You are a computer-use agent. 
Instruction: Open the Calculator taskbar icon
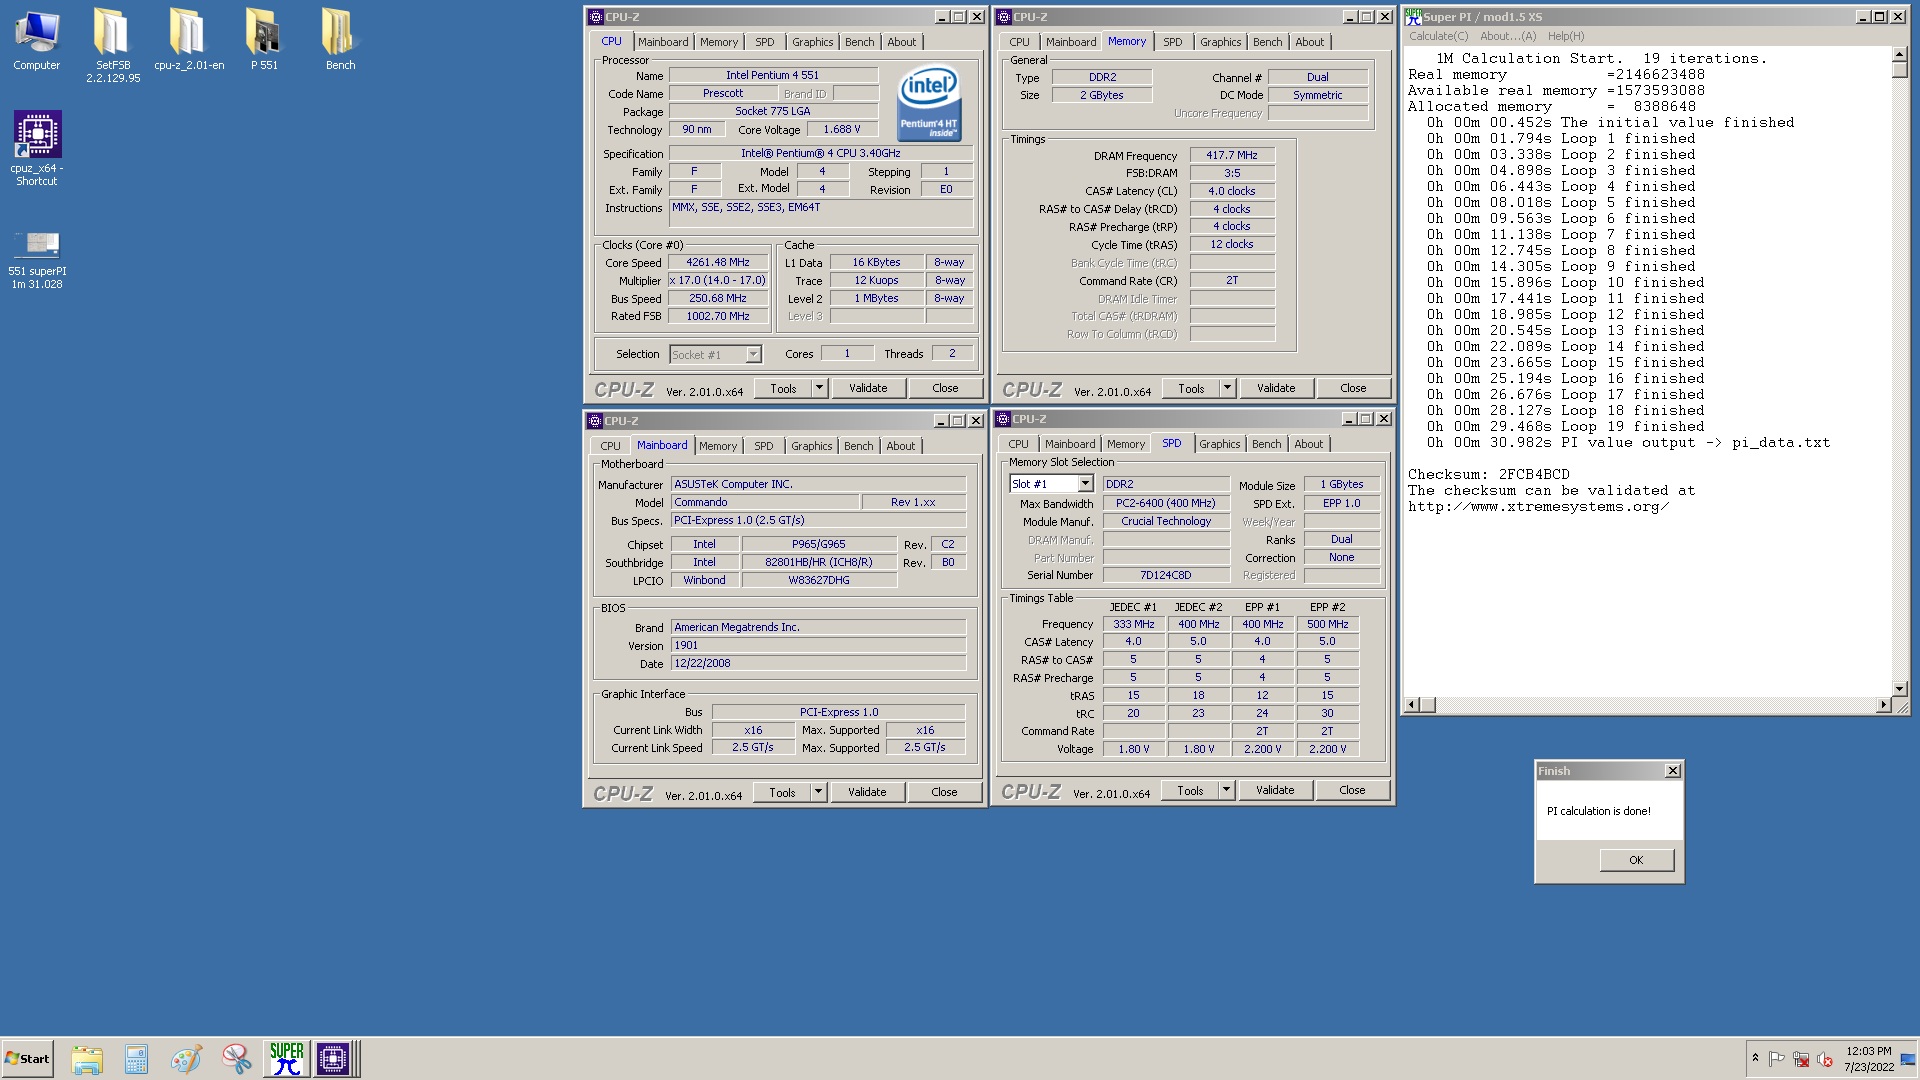coord(136,1058)
